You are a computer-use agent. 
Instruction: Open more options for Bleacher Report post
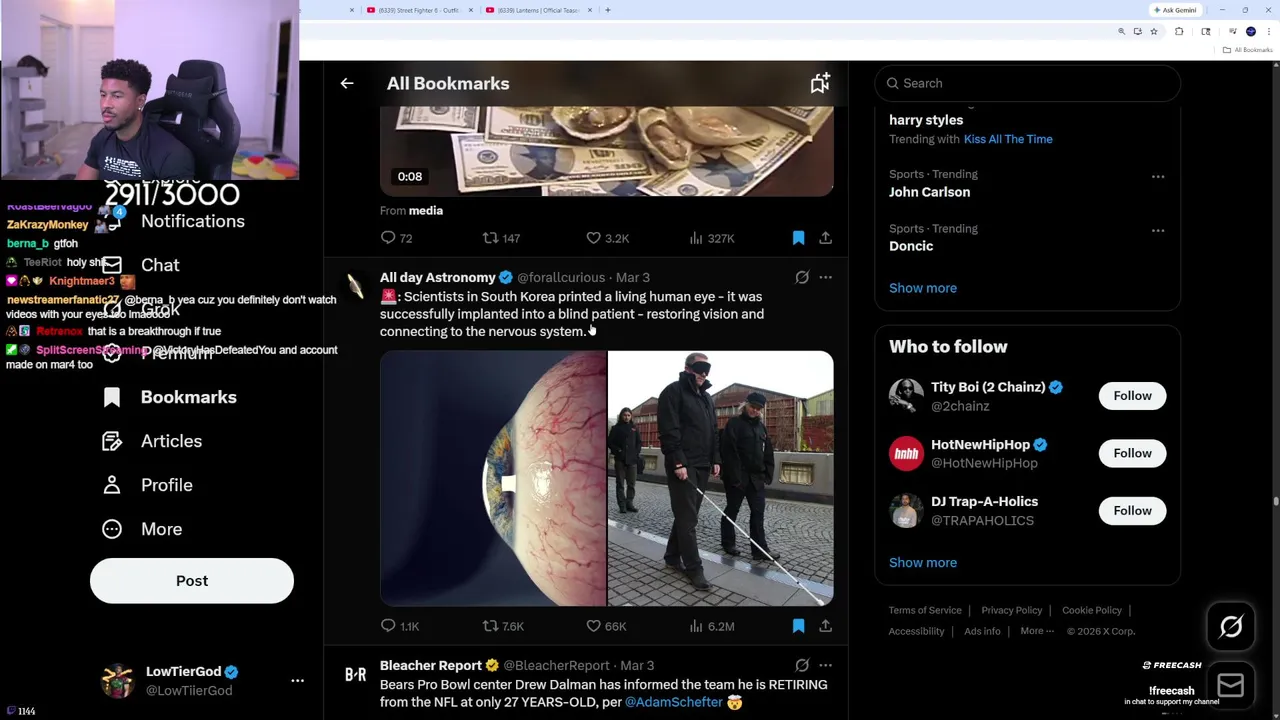pyautogui.click(x=825, y=665)
